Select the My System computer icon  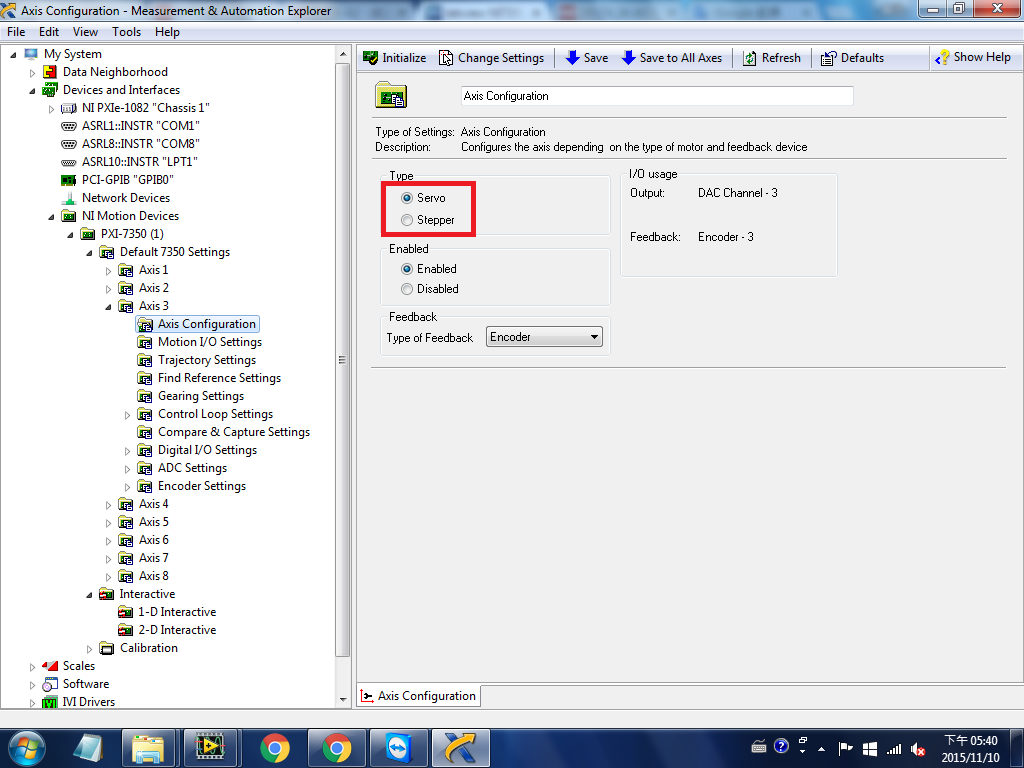pyautogui.click(x=31, y=54)
